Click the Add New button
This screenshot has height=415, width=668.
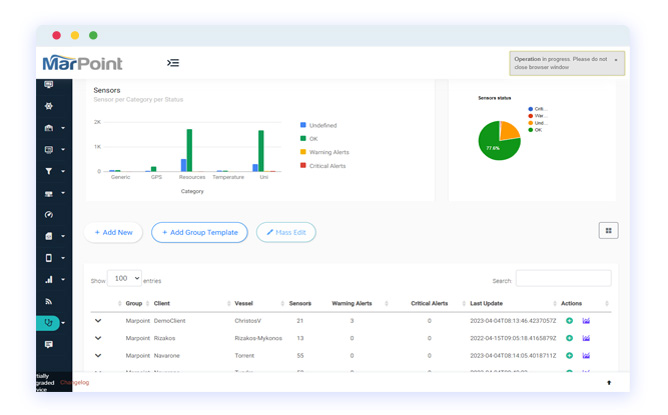coord(113,232)
